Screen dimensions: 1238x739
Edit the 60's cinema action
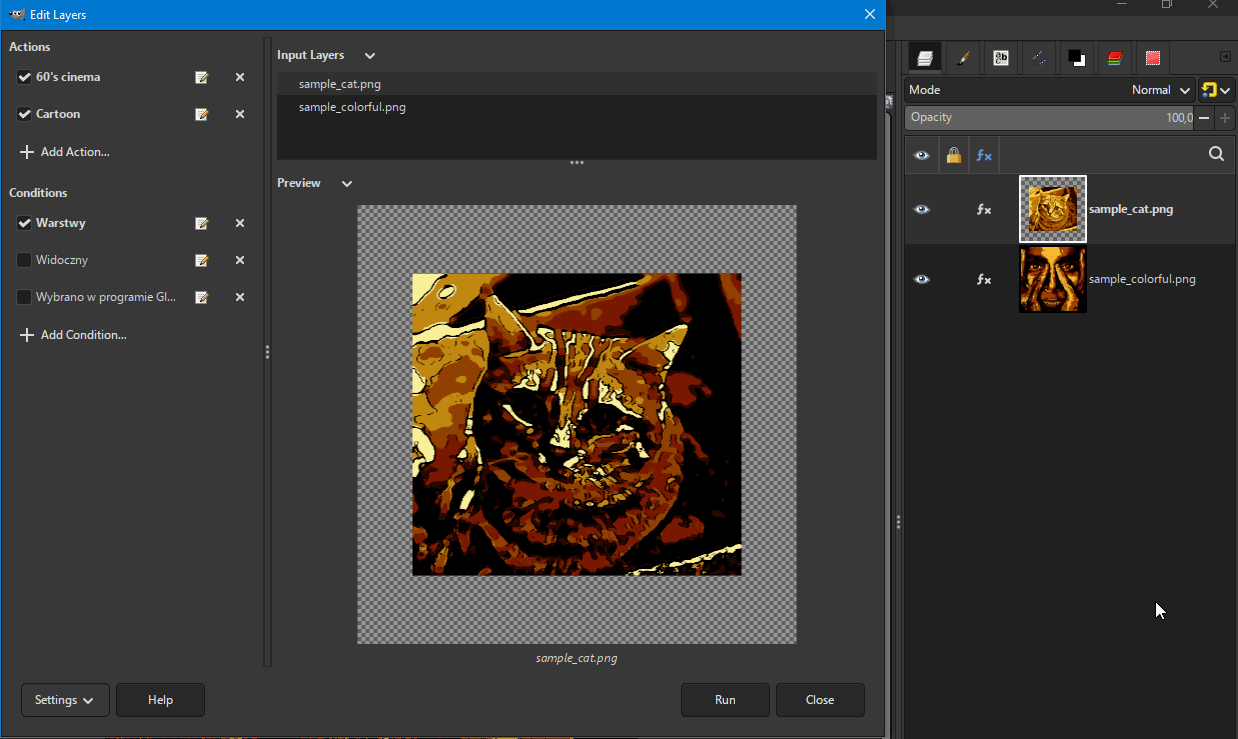[x=202, y=77]
